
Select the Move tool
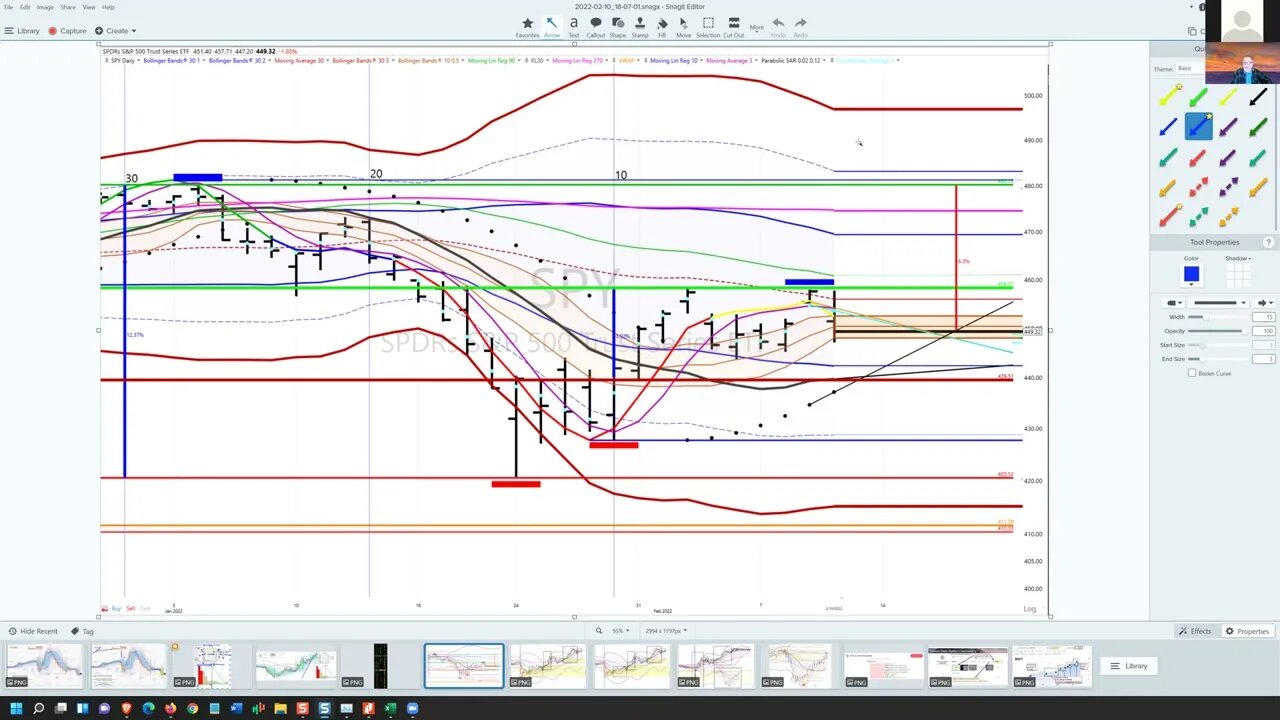pos(683,27)
